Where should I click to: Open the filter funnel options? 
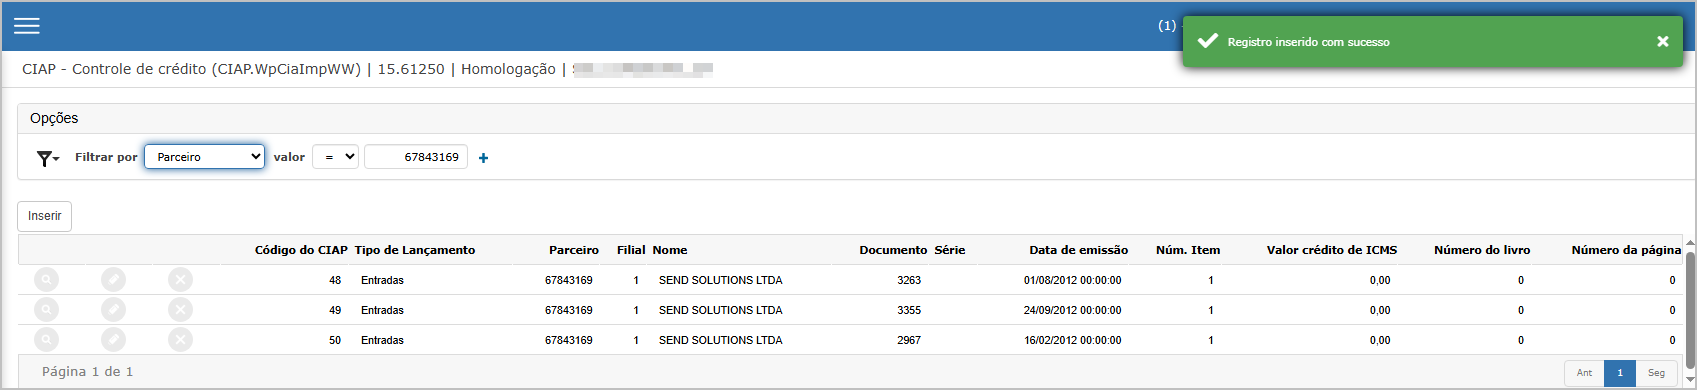pos(47,158)
